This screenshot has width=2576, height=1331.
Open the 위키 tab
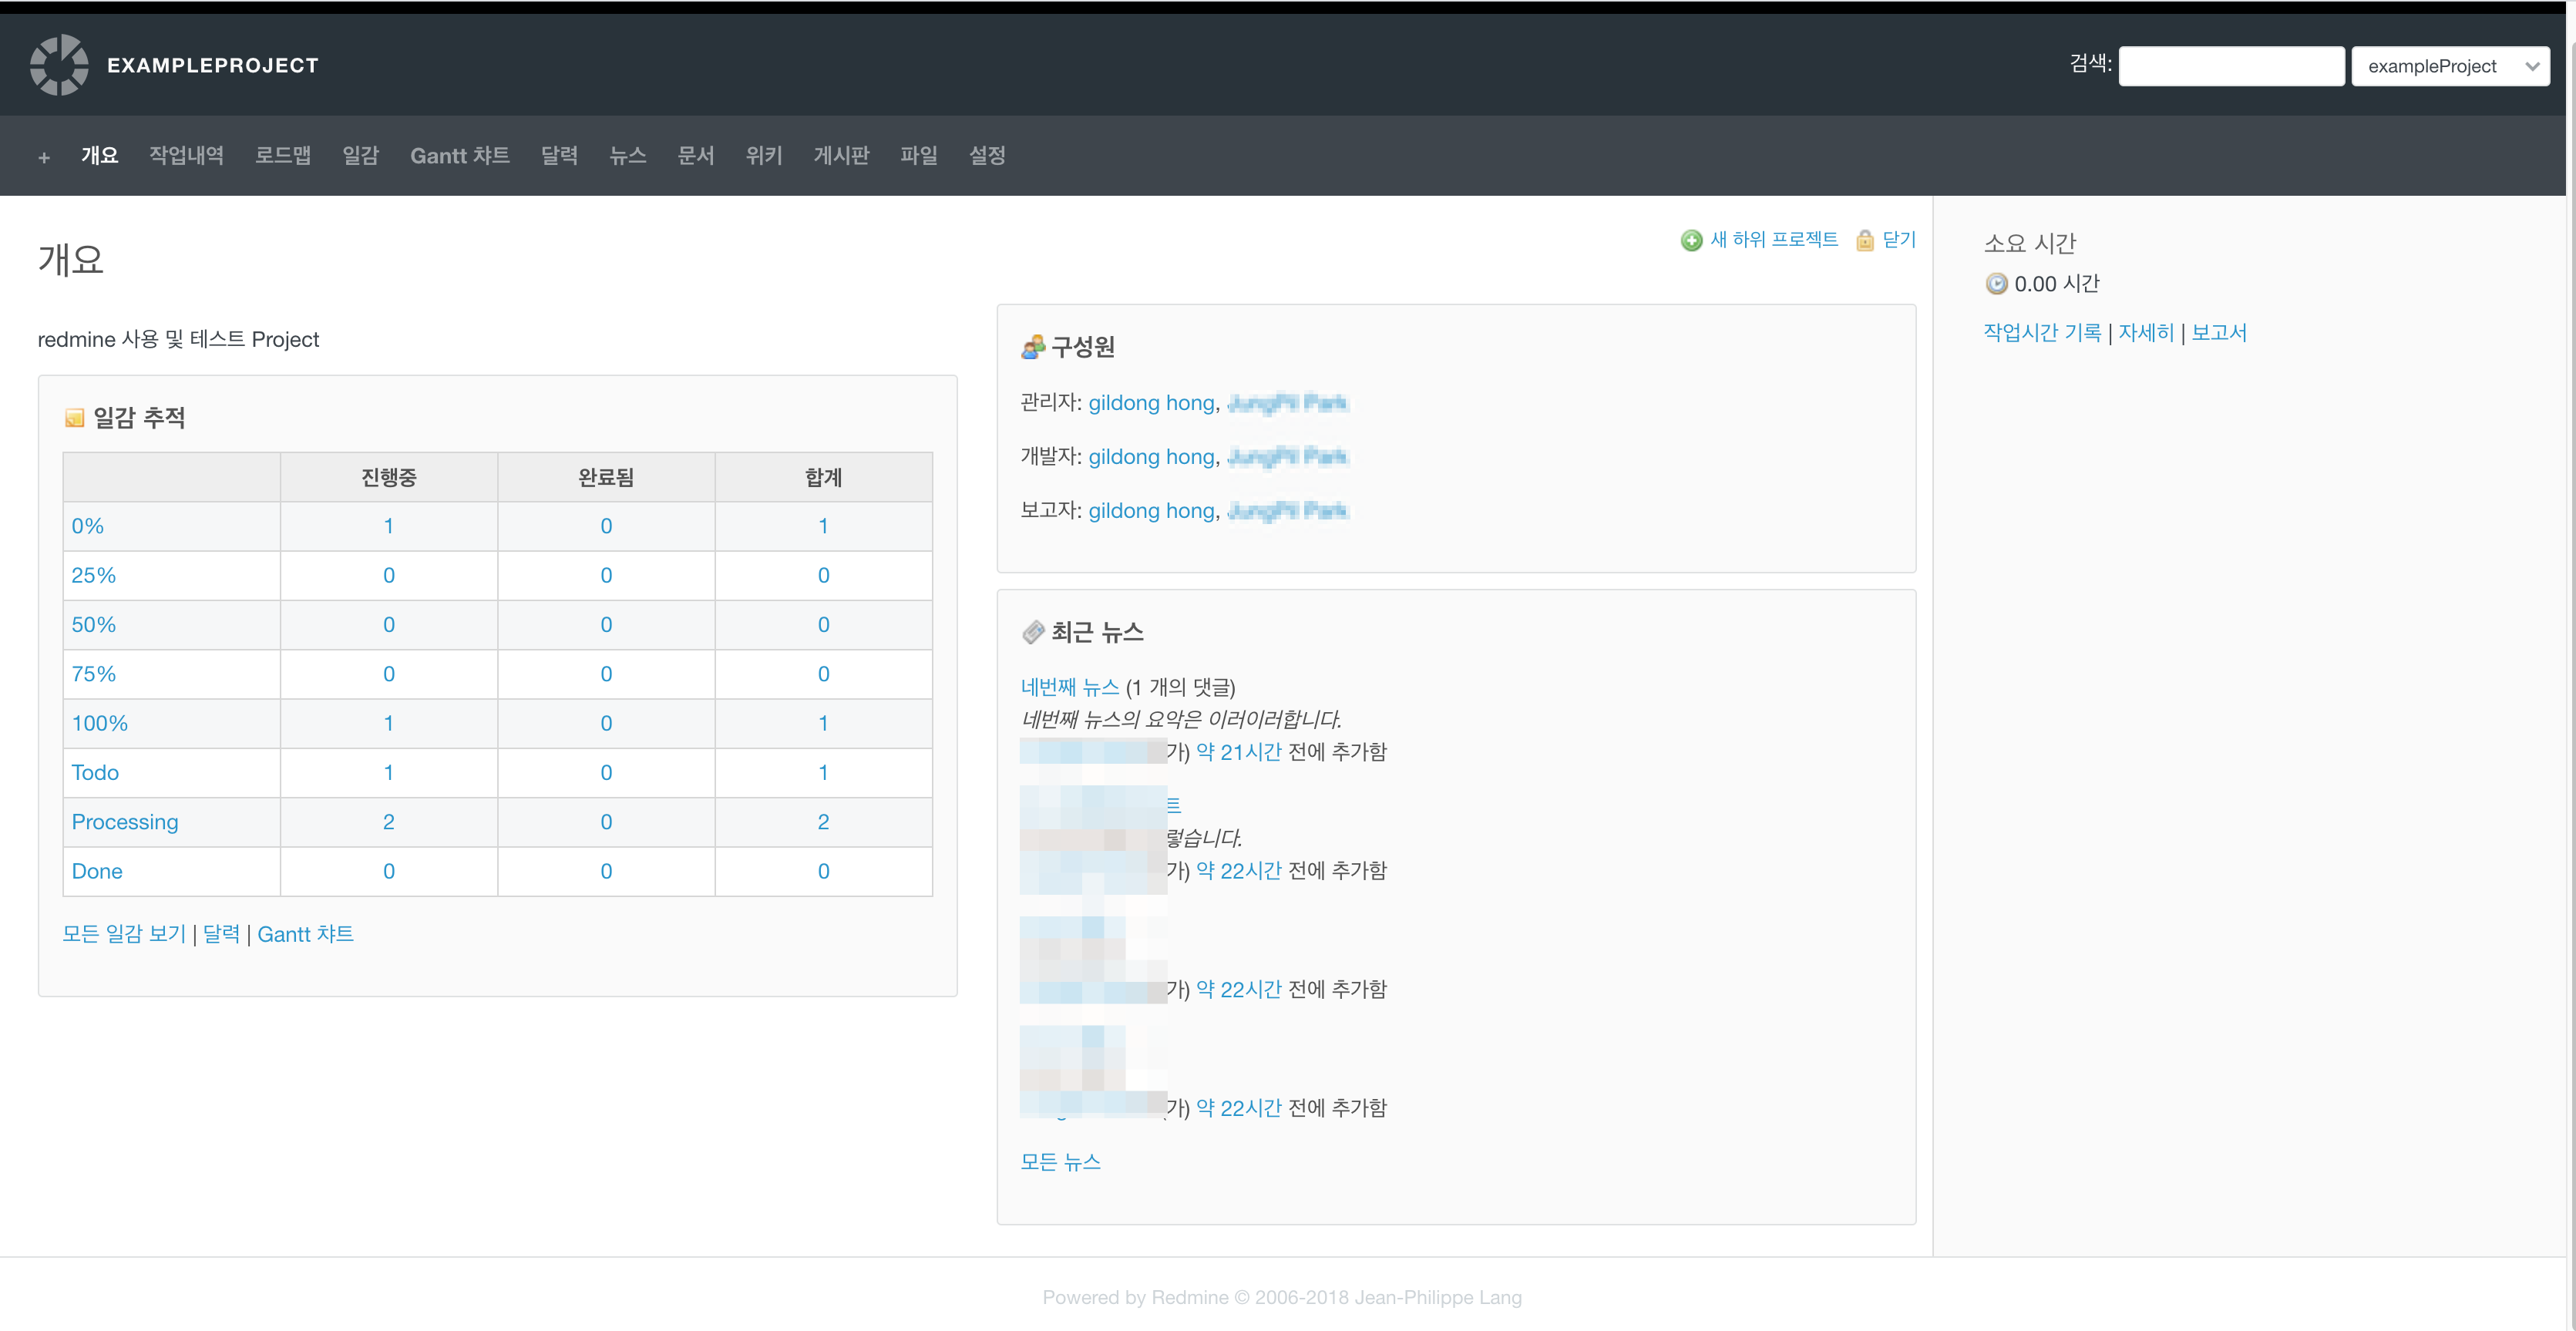[x=763, y=156]
